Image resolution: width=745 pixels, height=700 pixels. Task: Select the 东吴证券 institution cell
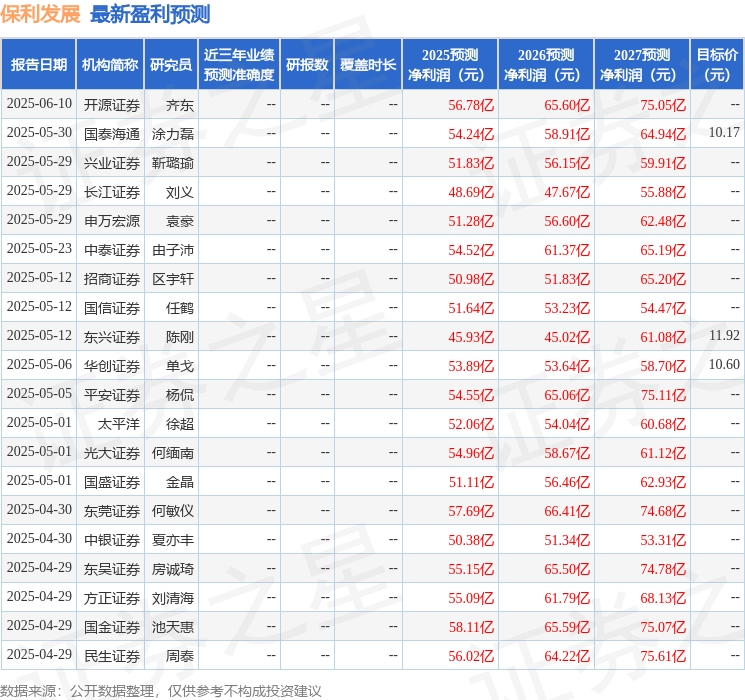click(112, 569)
